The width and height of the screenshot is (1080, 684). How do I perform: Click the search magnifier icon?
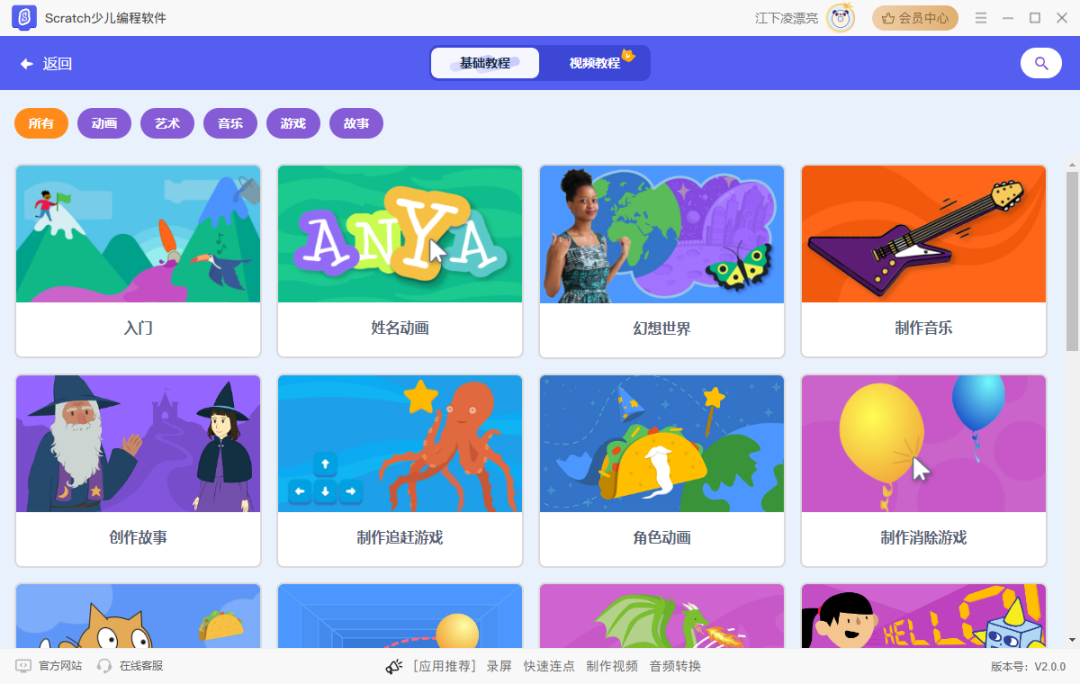pyautogui.click(x=1041, y=63)
